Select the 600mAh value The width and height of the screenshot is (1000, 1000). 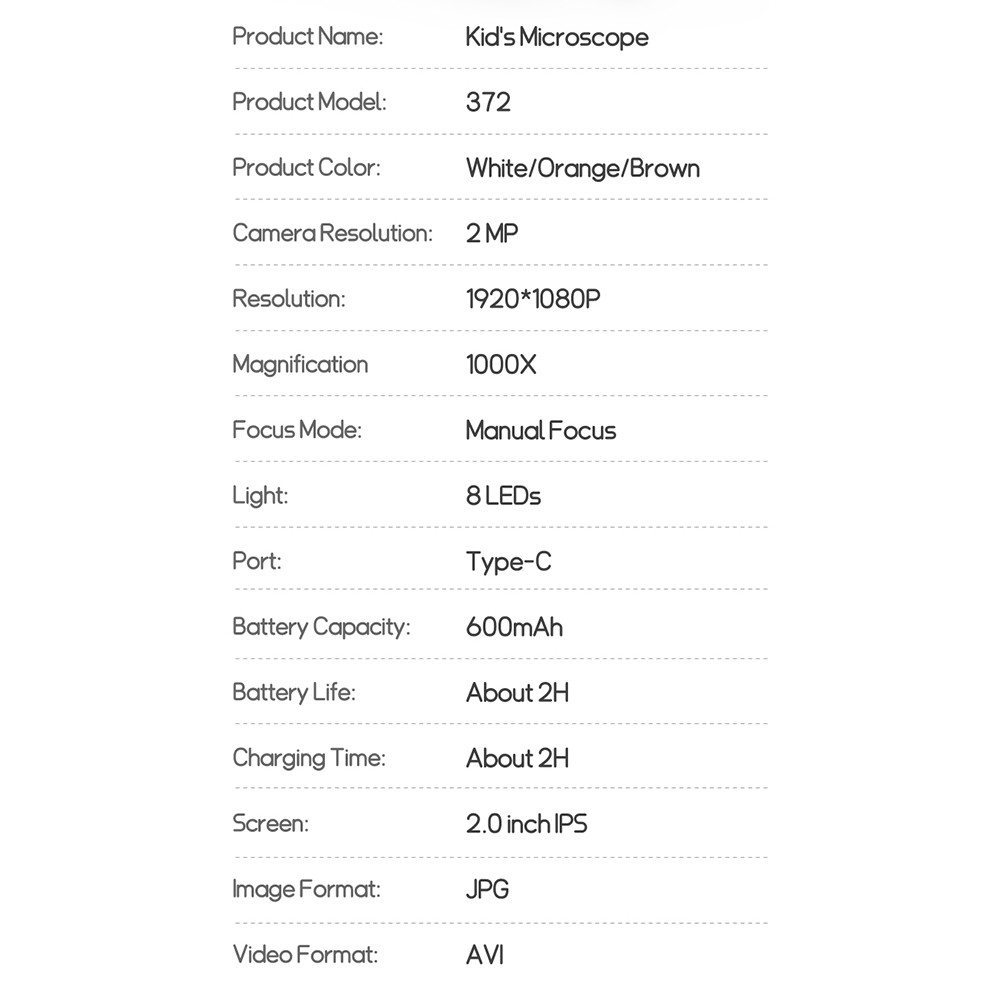pyautogui.click(x=514, y=627)
